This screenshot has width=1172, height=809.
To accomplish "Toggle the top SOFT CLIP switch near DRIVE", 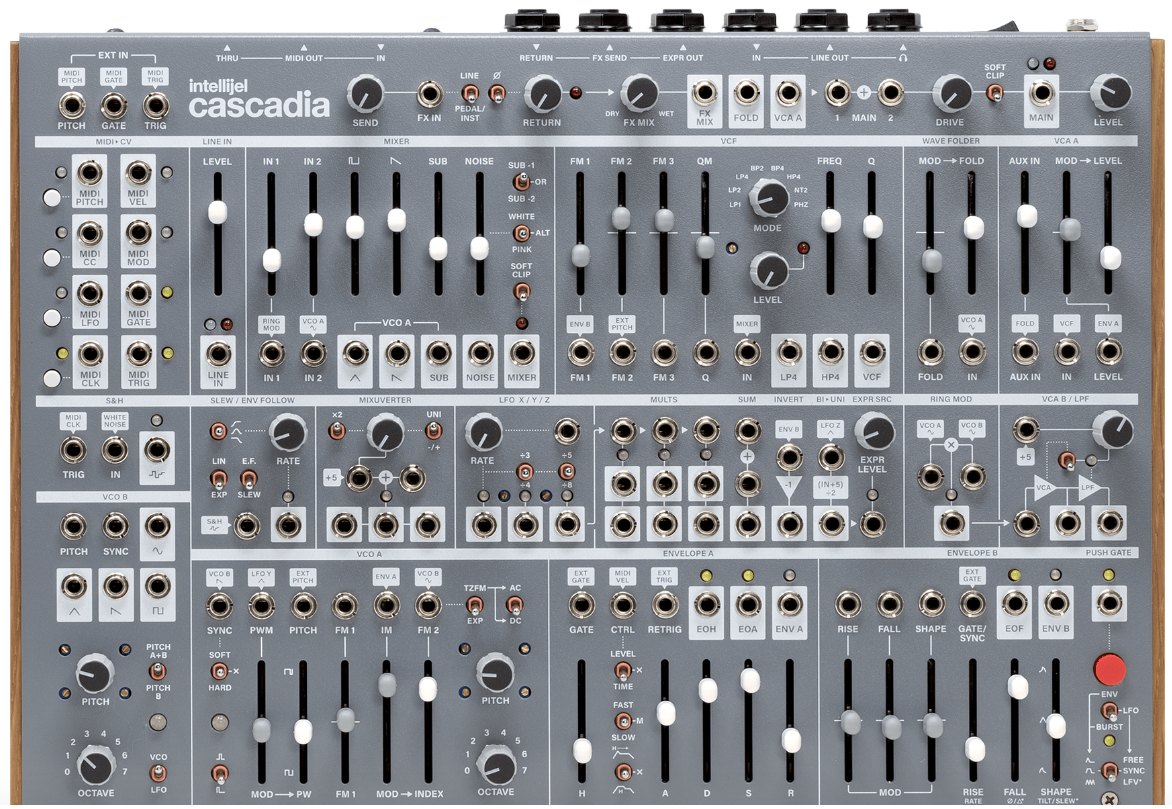I will [994, 93].
